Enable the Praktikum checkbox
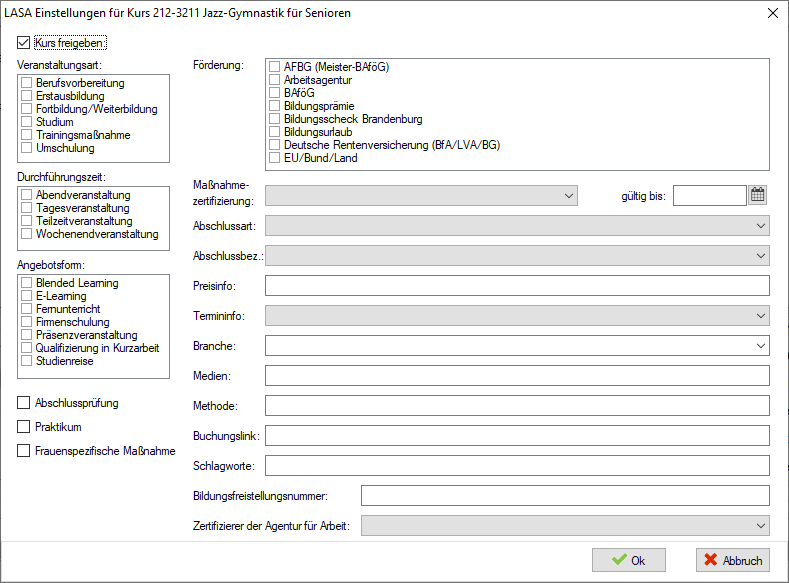This screenshot has width=789, height=583. (x=24, y=427)
